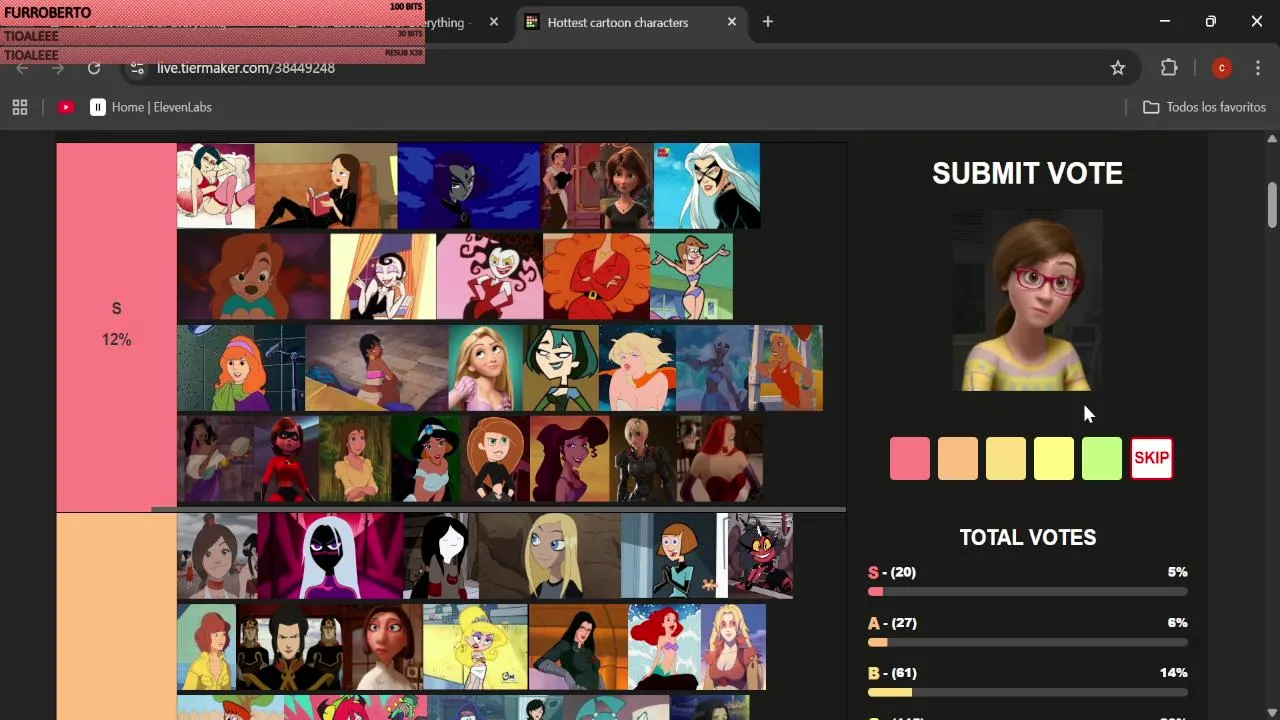Image resolution: width=1280 pixels, height=720 pixels.
Task: Select the Daphne in purple dress thumbnail
Action: click(241, 367)
